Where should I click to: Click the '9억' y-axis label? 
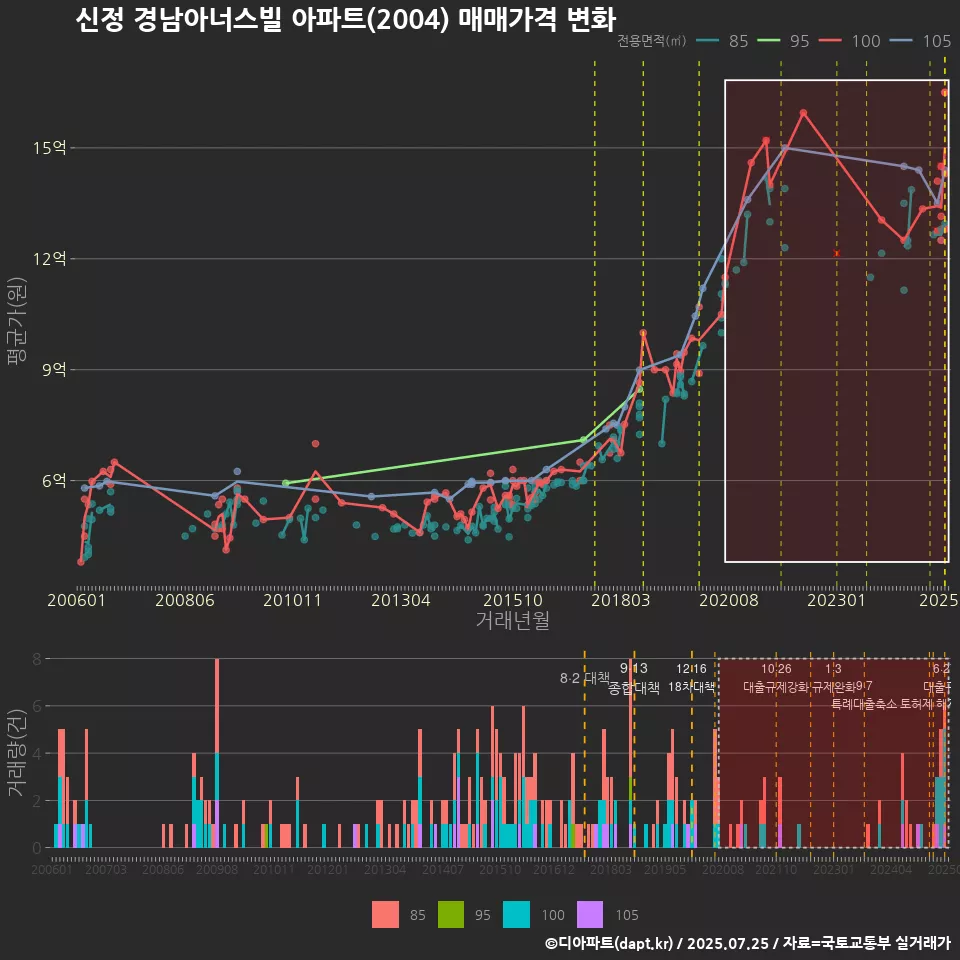coord(54,369)
